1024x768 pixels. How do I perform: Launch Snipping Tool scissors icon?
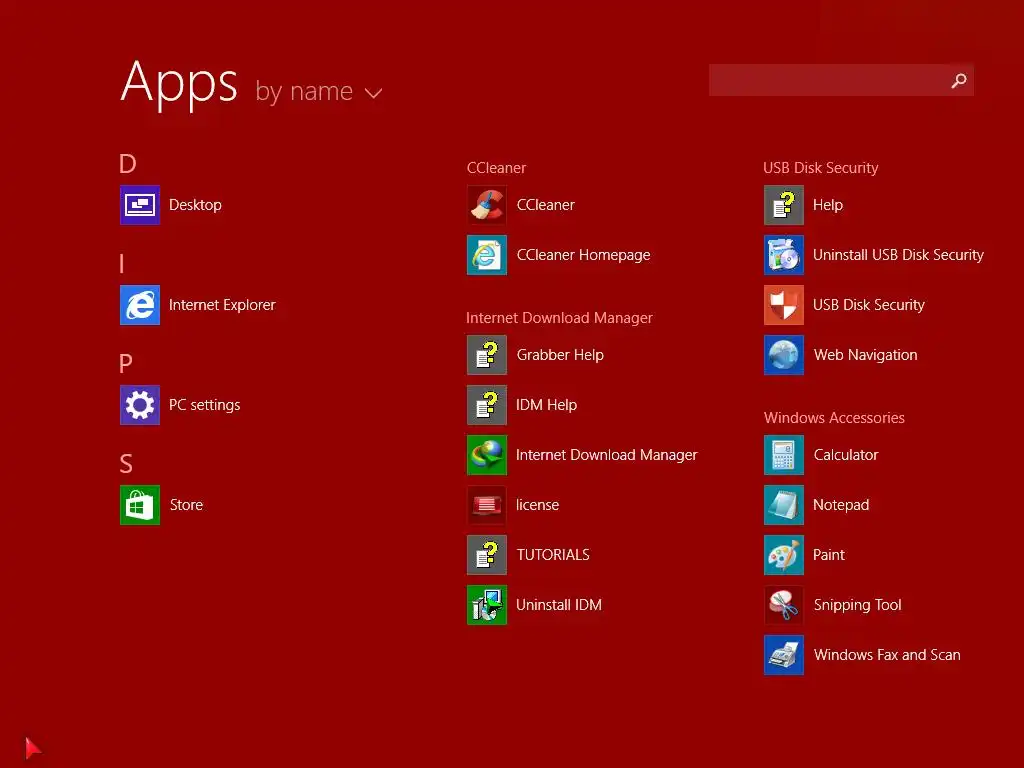[784, 605]
